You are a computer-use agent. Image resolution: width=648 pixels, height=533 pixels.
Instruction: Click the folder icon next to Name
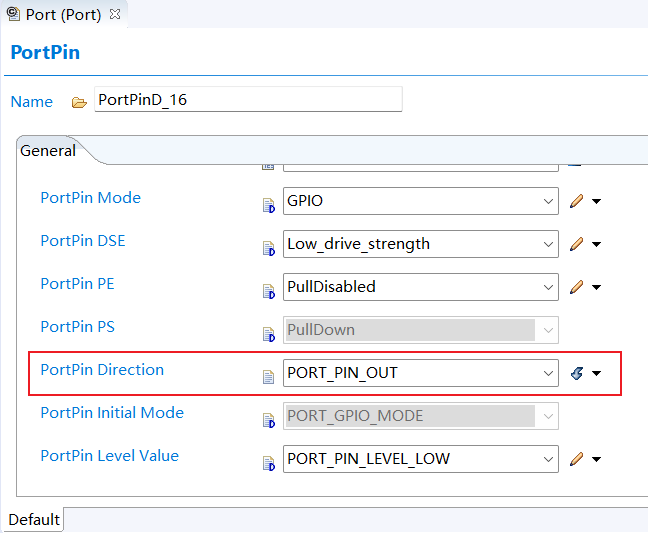click(79, 102)
